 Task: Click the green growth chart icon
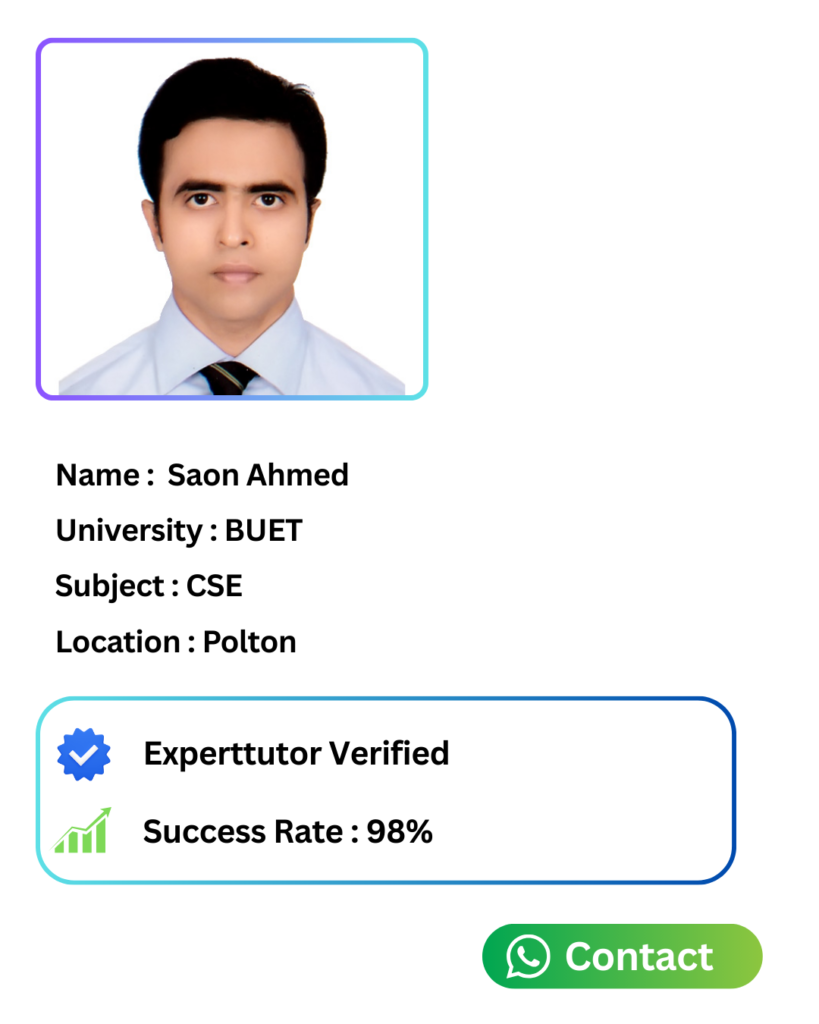coord(82,830)
